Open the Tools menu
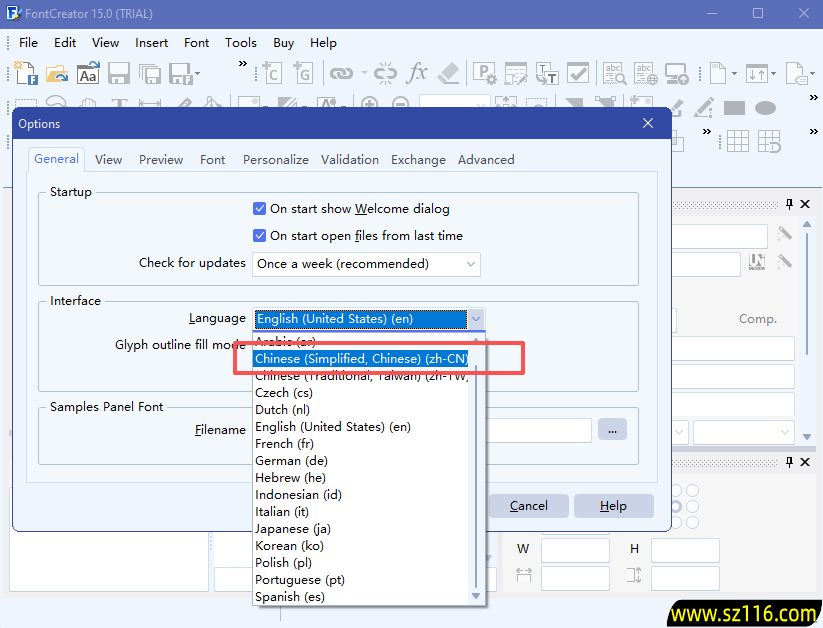This screenshot has width=823, height=628. tap(241, 43)
